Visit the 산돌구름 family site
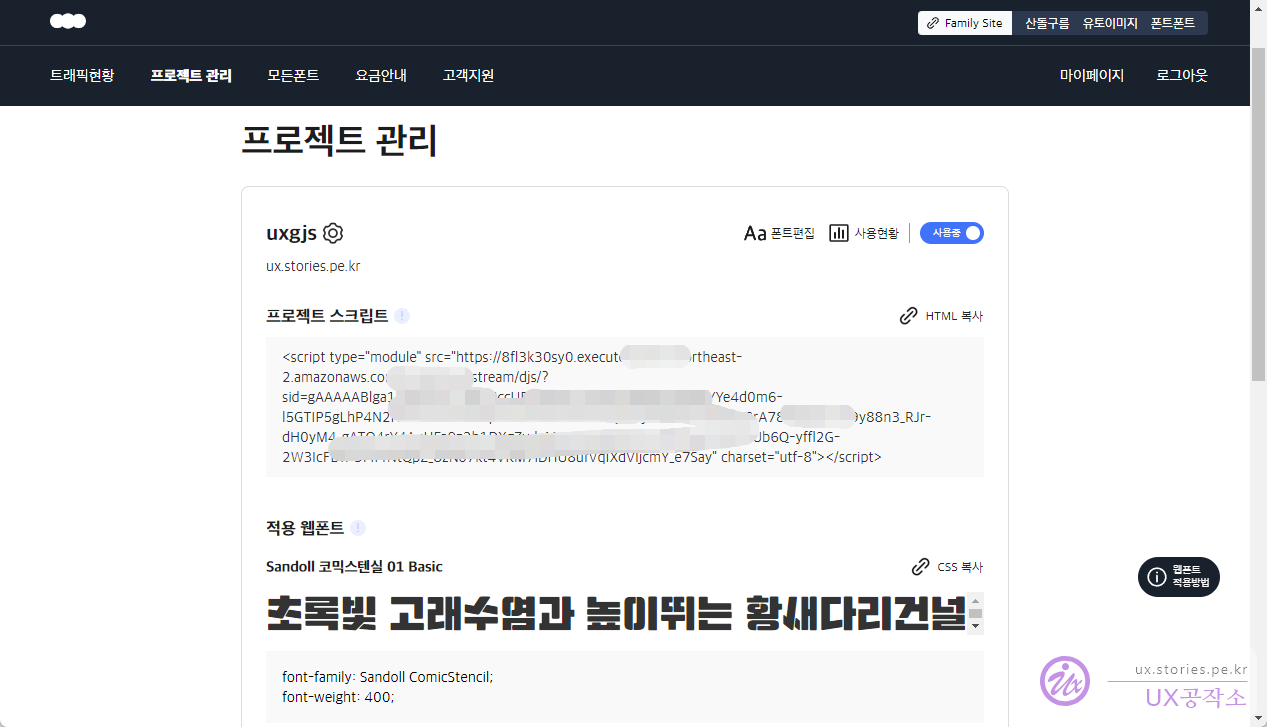 [1047, 23]
